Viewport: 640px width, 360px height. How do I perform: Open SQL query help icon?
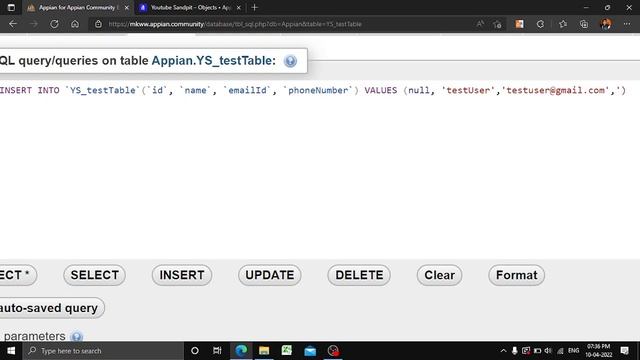[290, 61]
